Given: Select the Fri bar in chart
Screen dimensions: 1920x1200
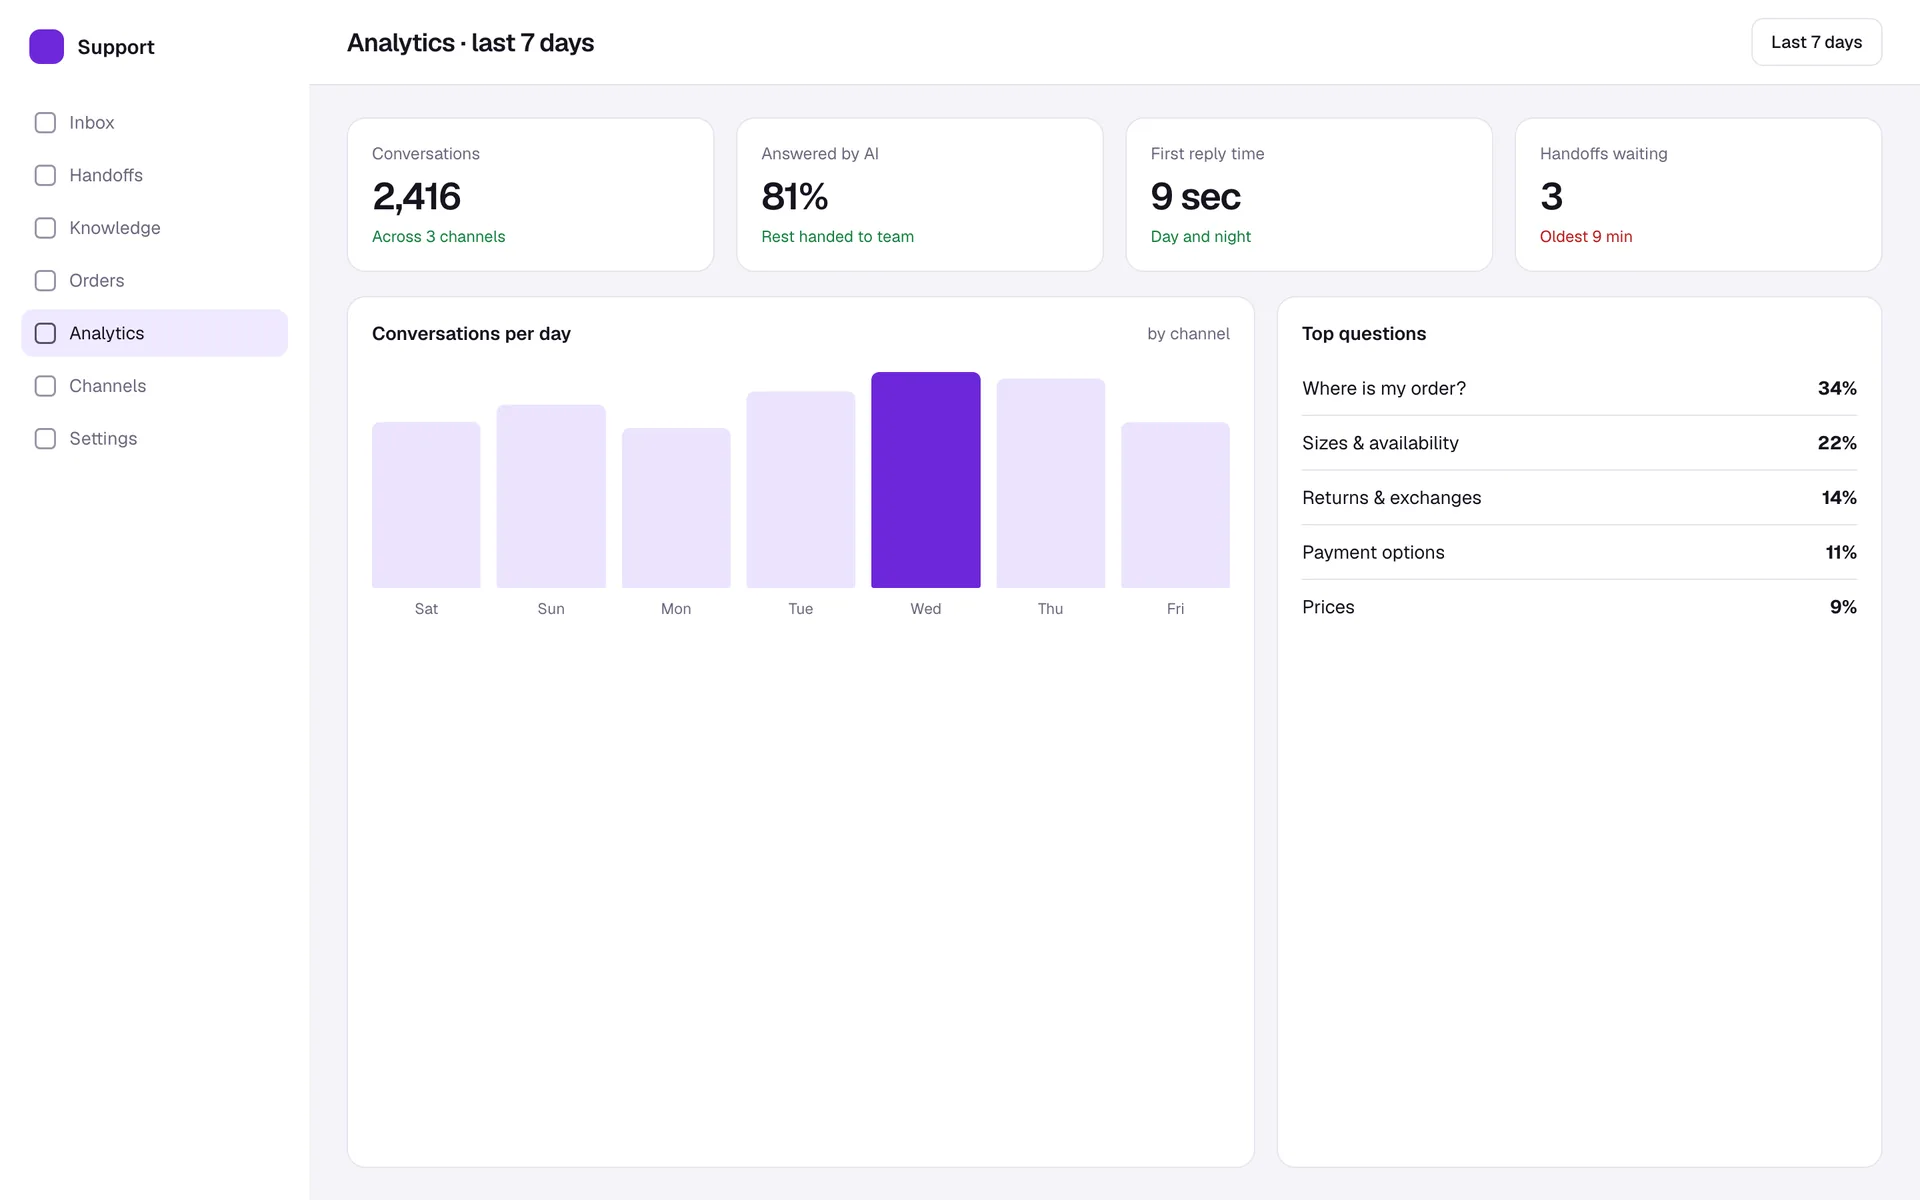Looking at the screenshot, I should (x=1175, y=505).
